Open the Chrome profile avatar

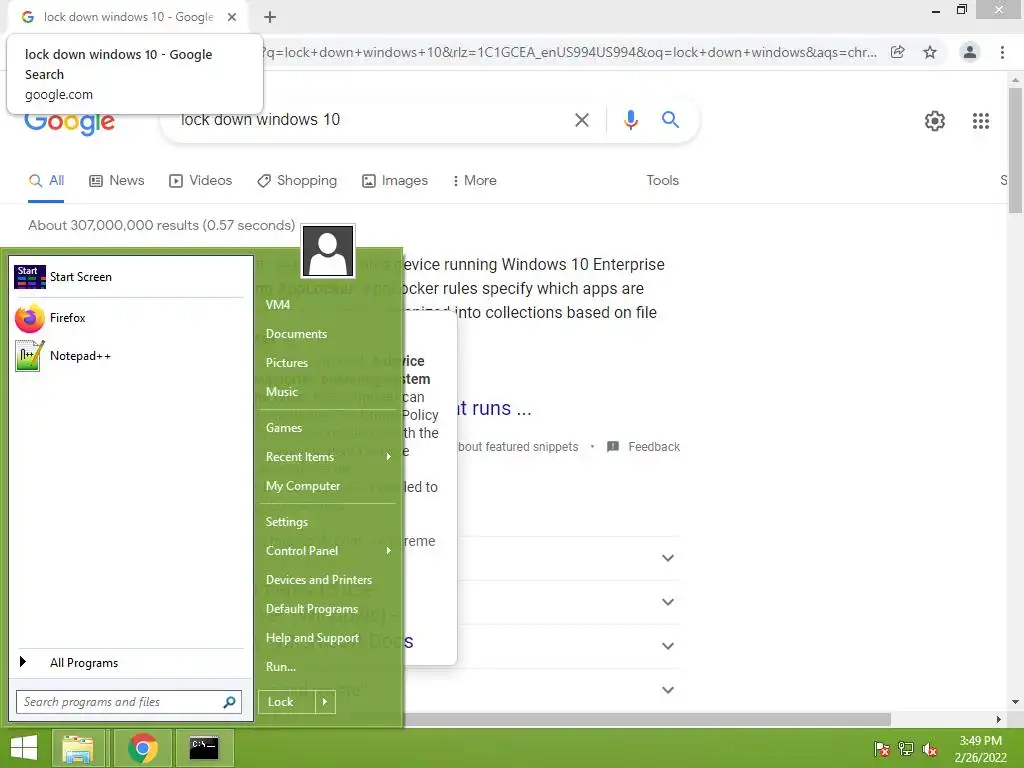(x=970, y=52)
